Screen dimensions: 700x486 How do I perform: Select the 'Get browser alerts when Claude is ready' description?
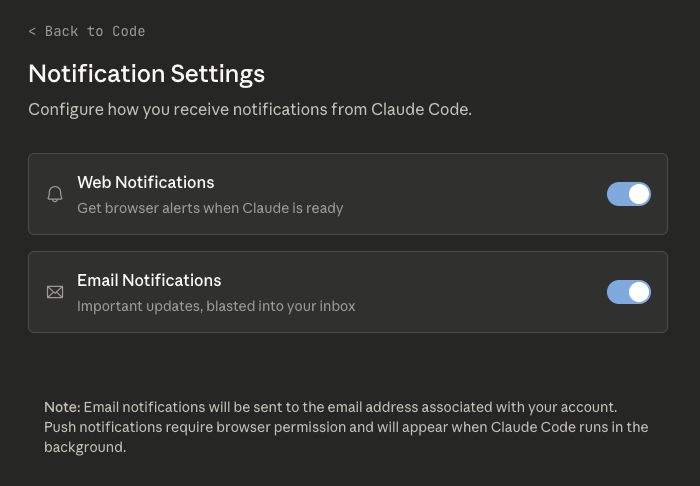pyautogui.click(x=210, y=208)
